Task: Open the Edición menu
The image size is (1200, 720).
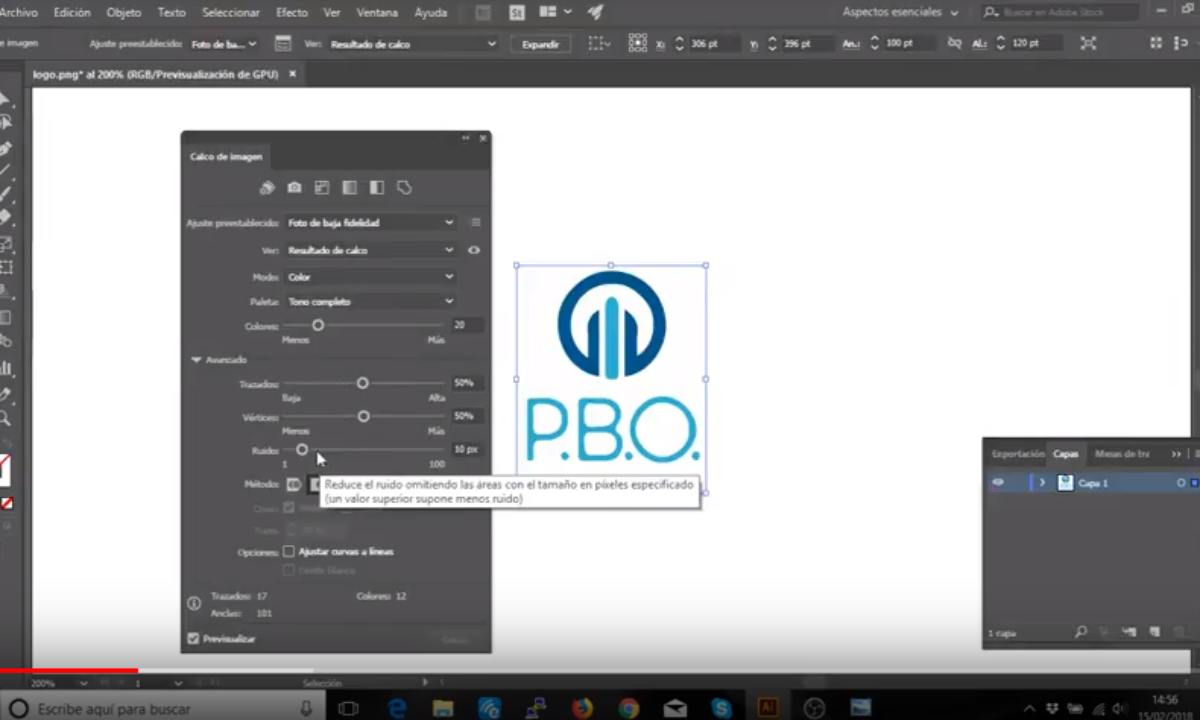Action: (72, 13)
